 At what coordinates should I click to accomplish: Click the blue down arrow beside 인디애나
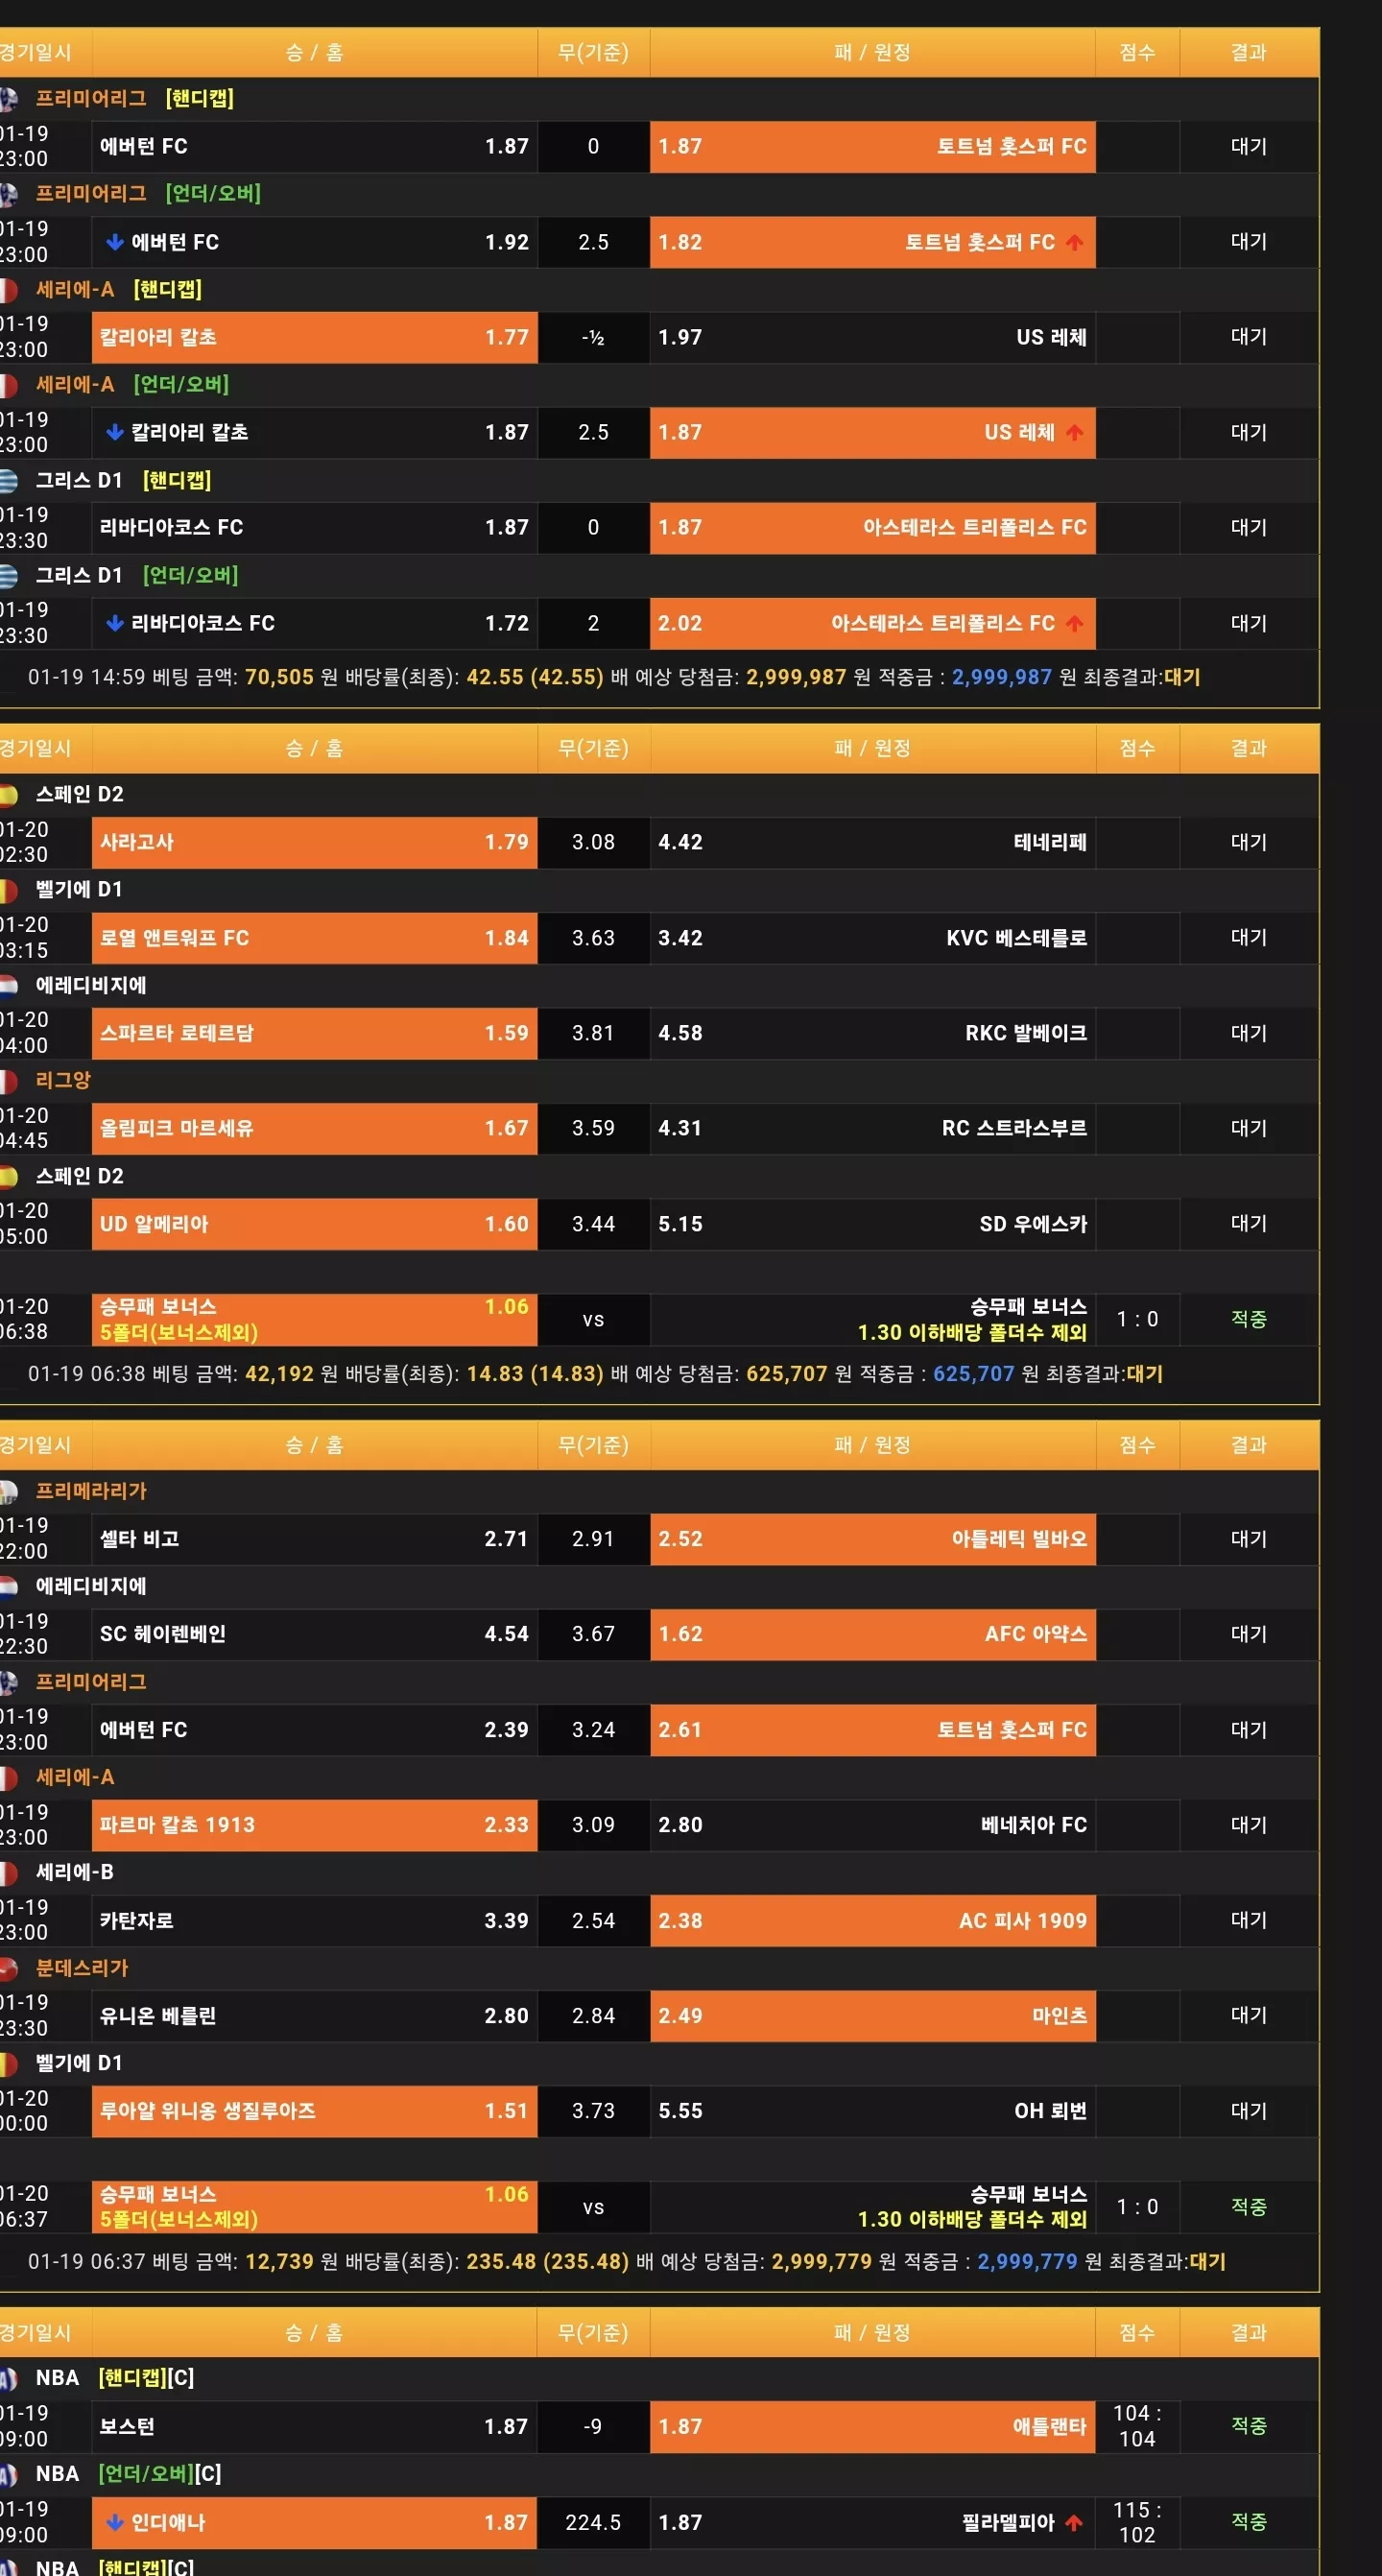115,2522
